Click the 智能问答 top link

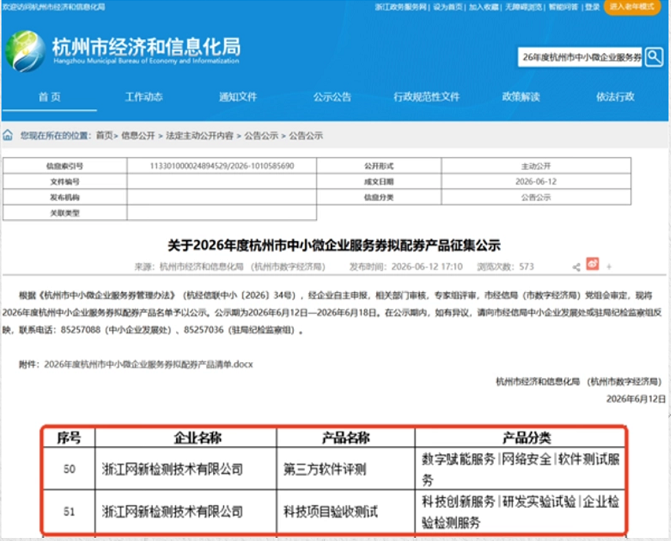coord(563,7)
